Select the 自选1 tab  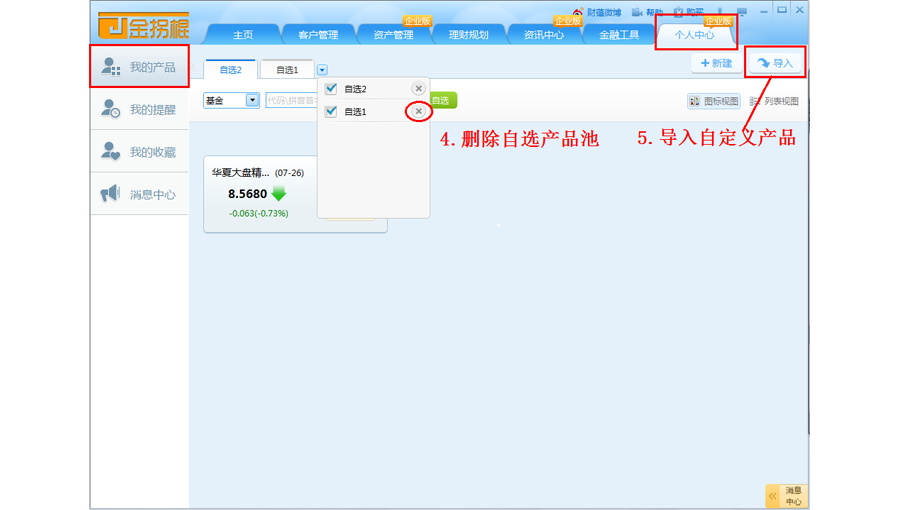[287, 70]
